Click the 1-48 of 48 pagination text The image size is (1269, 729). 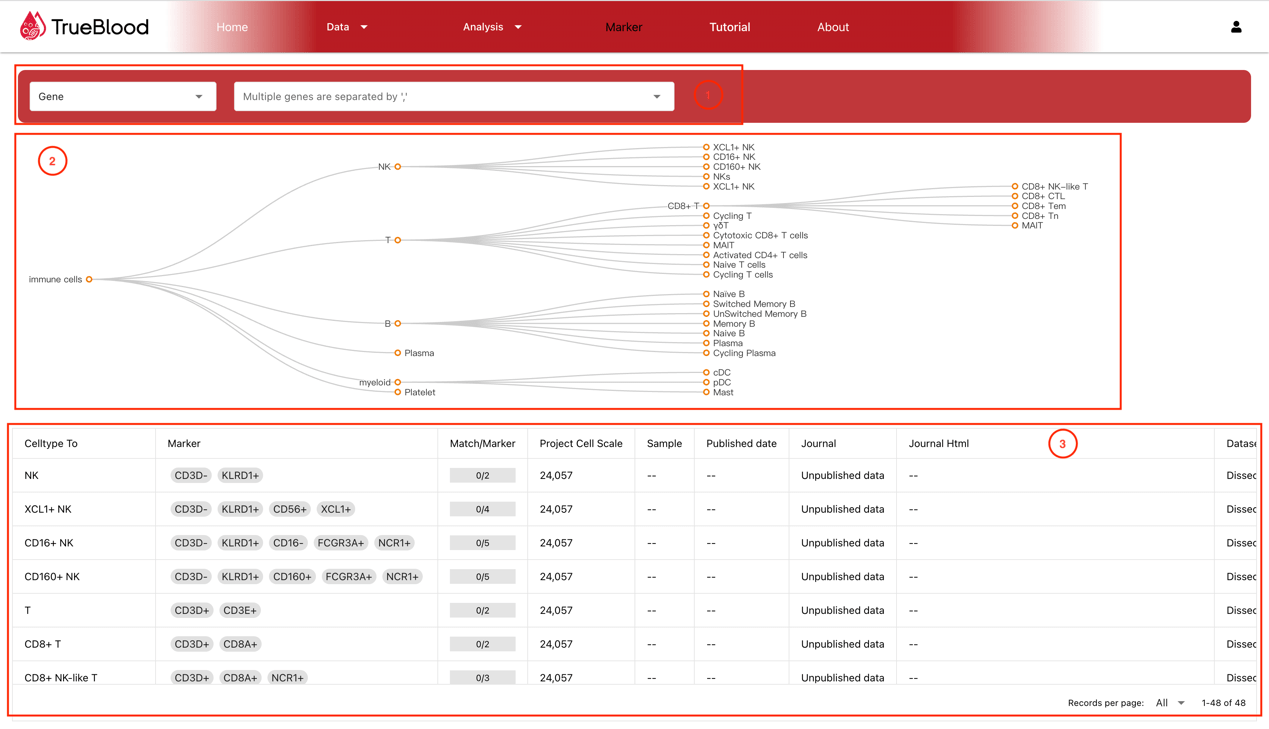[x=1223, y=703]
